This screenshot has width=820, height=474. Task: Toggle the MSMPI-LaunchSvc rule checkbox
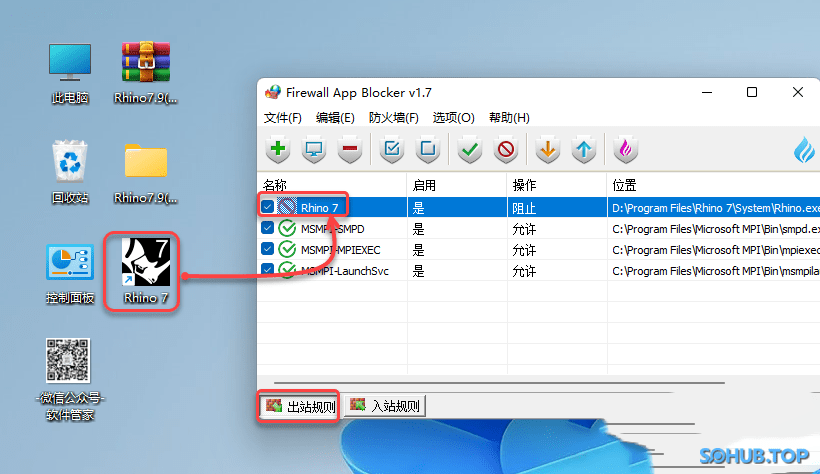(267, 270)
